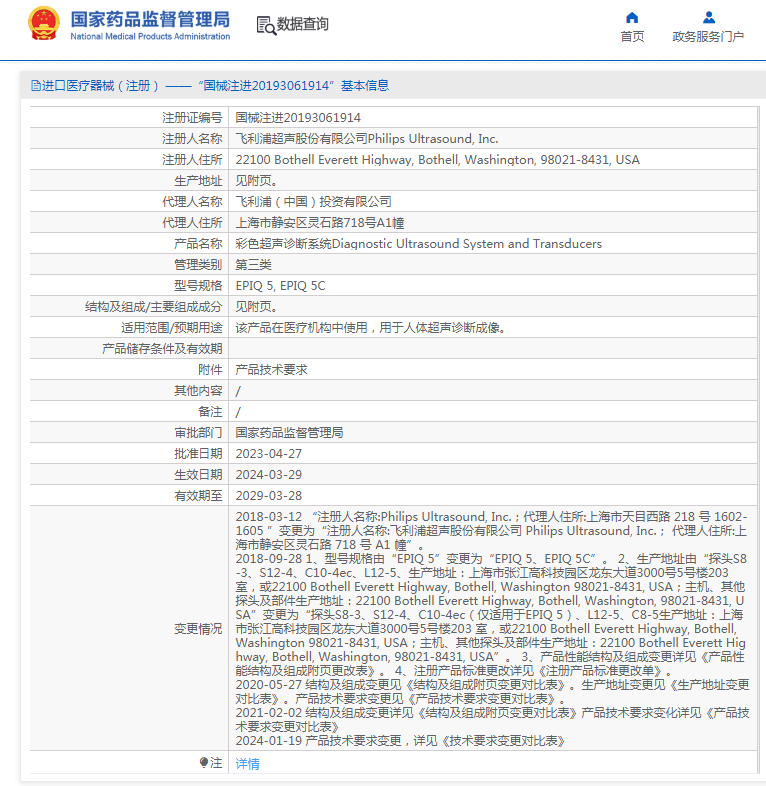Click 国家药品监督管理局 header title
This screenshot has width=766, height=786.
[150, 19]
